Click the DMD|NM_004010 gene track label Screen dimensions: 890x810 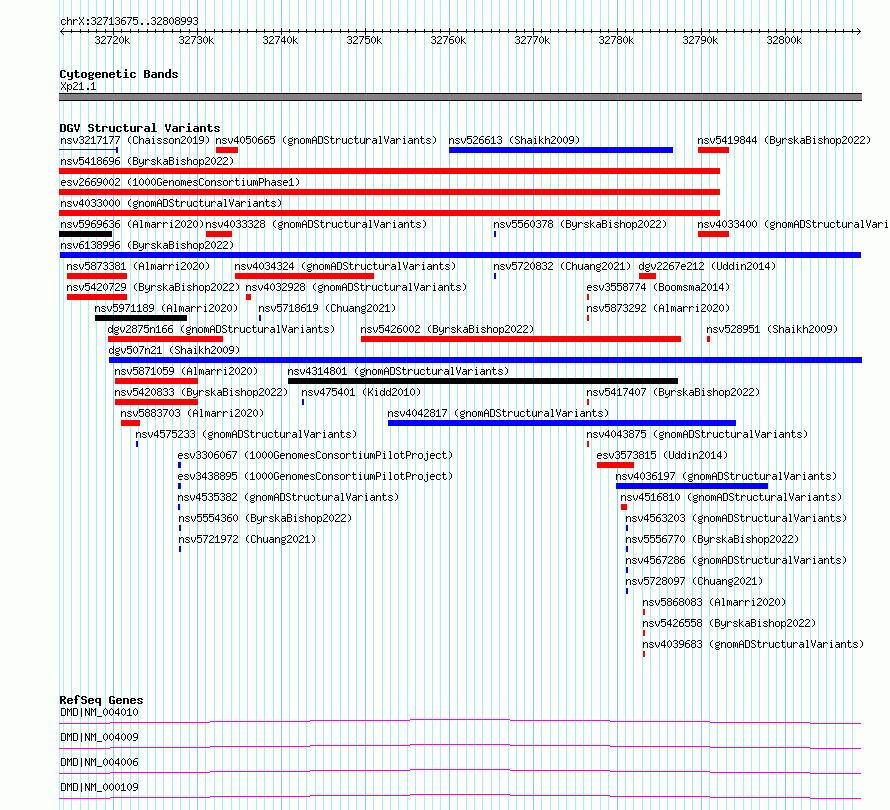tap(99, 712)
